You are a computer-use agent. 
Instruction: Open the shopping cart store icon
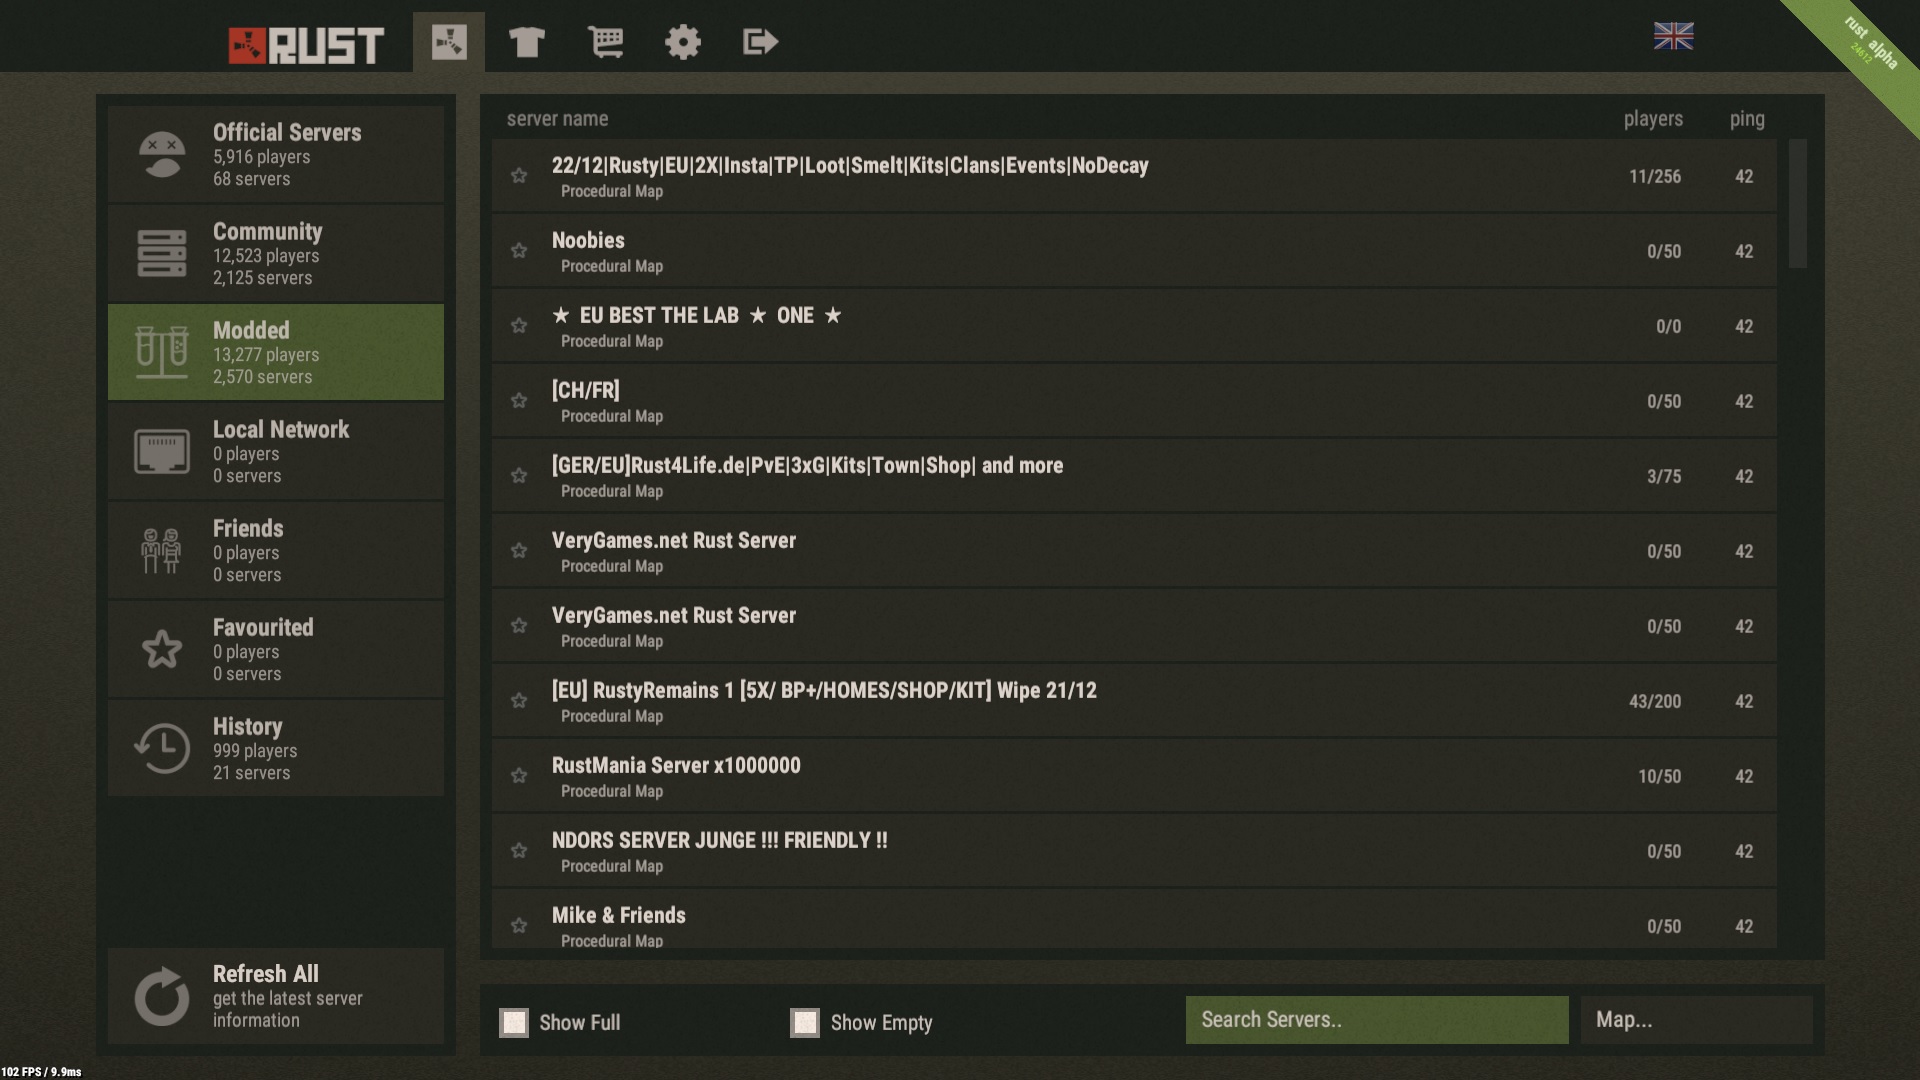coord(605,42)
